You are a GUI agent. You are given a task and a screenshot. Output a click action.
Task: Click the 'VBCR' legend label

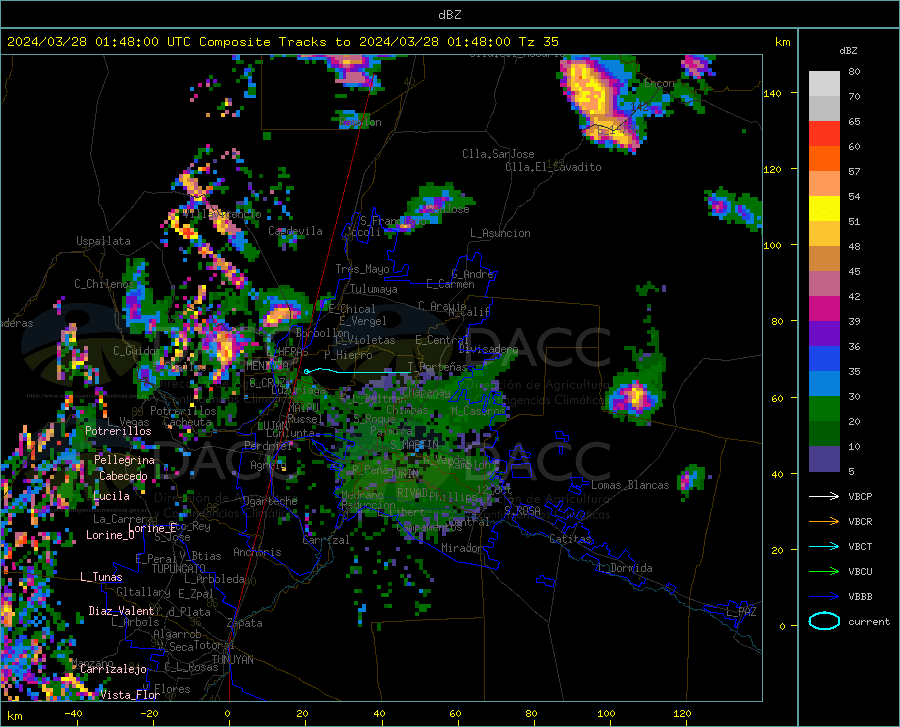pyautogui.click(x=860, y=522)
